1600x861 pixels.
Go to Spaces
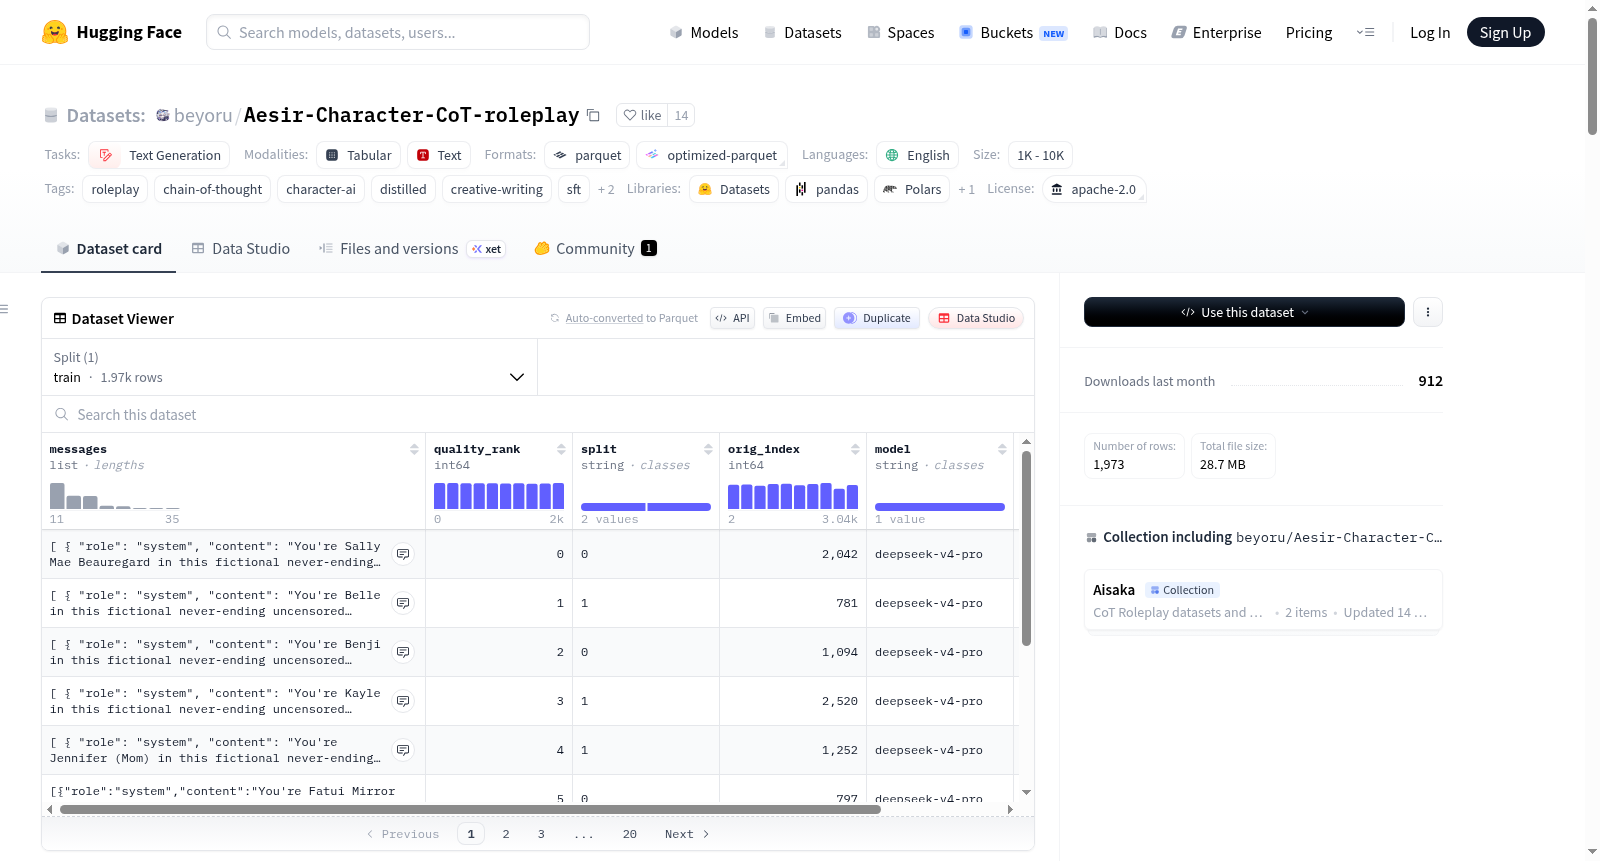click(x=901, y=33)
